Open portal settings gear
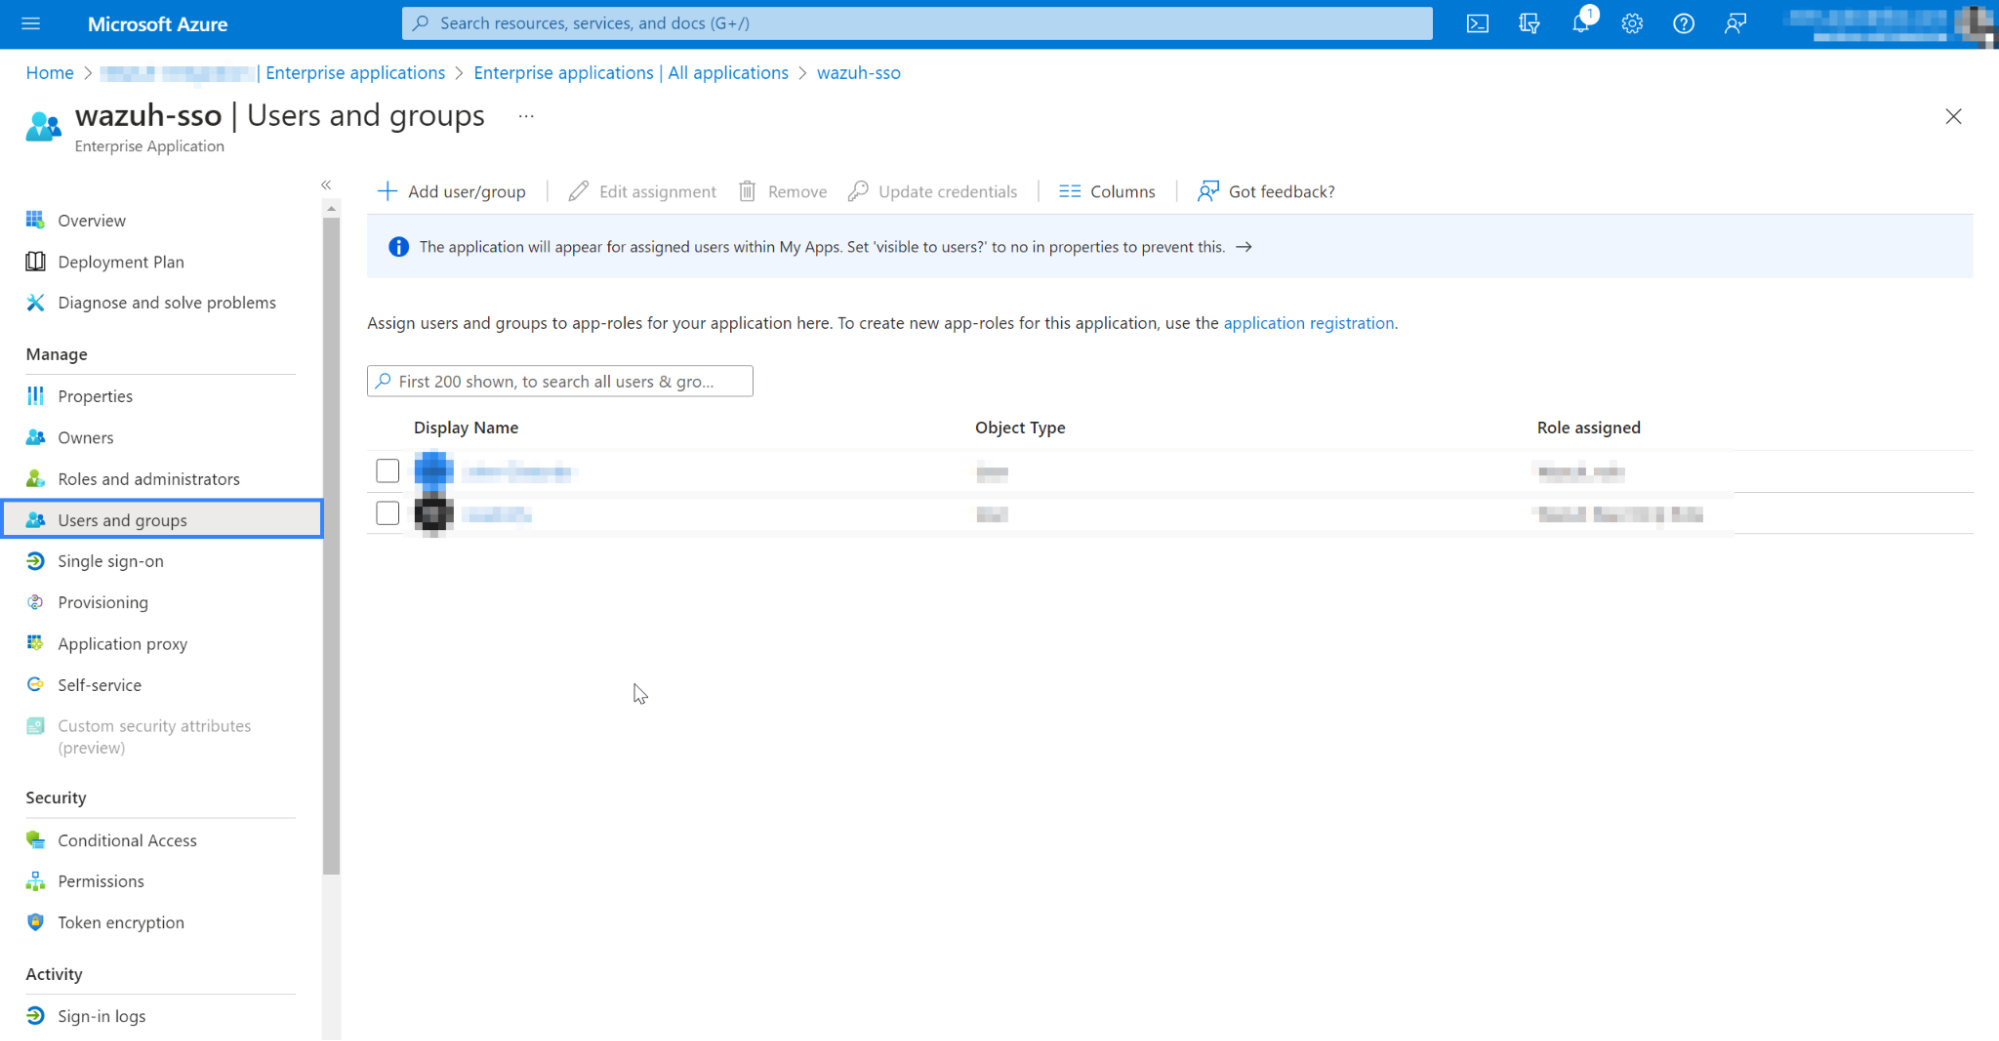 pyautogui.click(x=1632, y=23)
